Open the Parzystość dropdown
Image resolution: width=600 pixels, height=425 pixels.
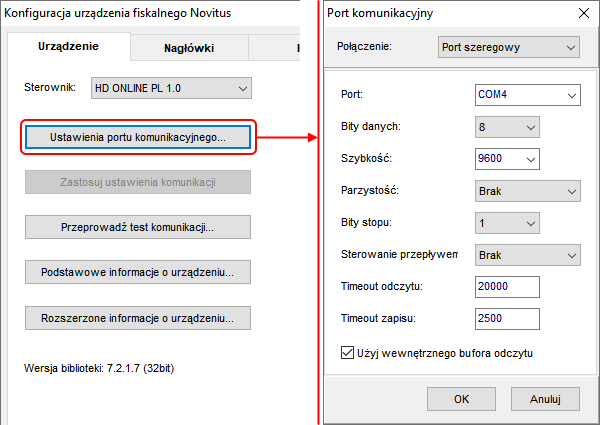pyautogui.click(x=528, y=191)
